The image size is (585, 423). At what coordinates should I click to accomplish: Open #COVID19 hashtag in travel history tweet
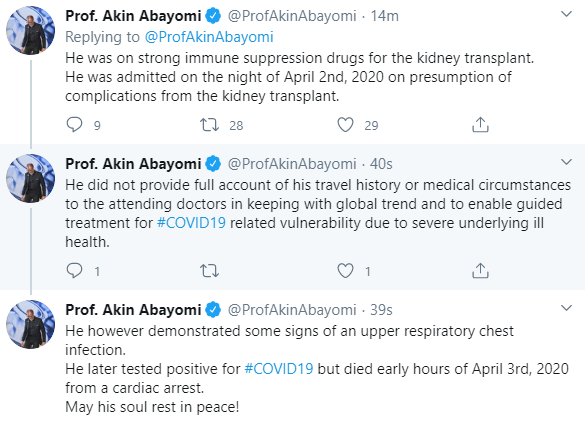click(x=191, y=223)
